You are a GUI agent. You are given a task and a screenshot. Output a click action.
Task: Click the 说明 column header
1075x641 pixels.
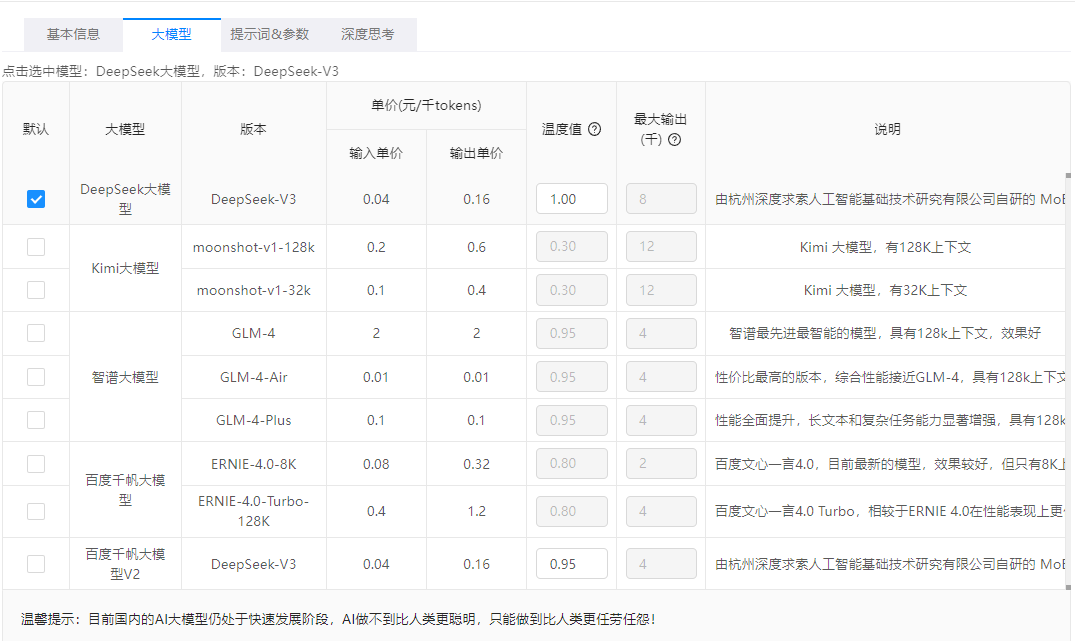[x=887, y=129]
